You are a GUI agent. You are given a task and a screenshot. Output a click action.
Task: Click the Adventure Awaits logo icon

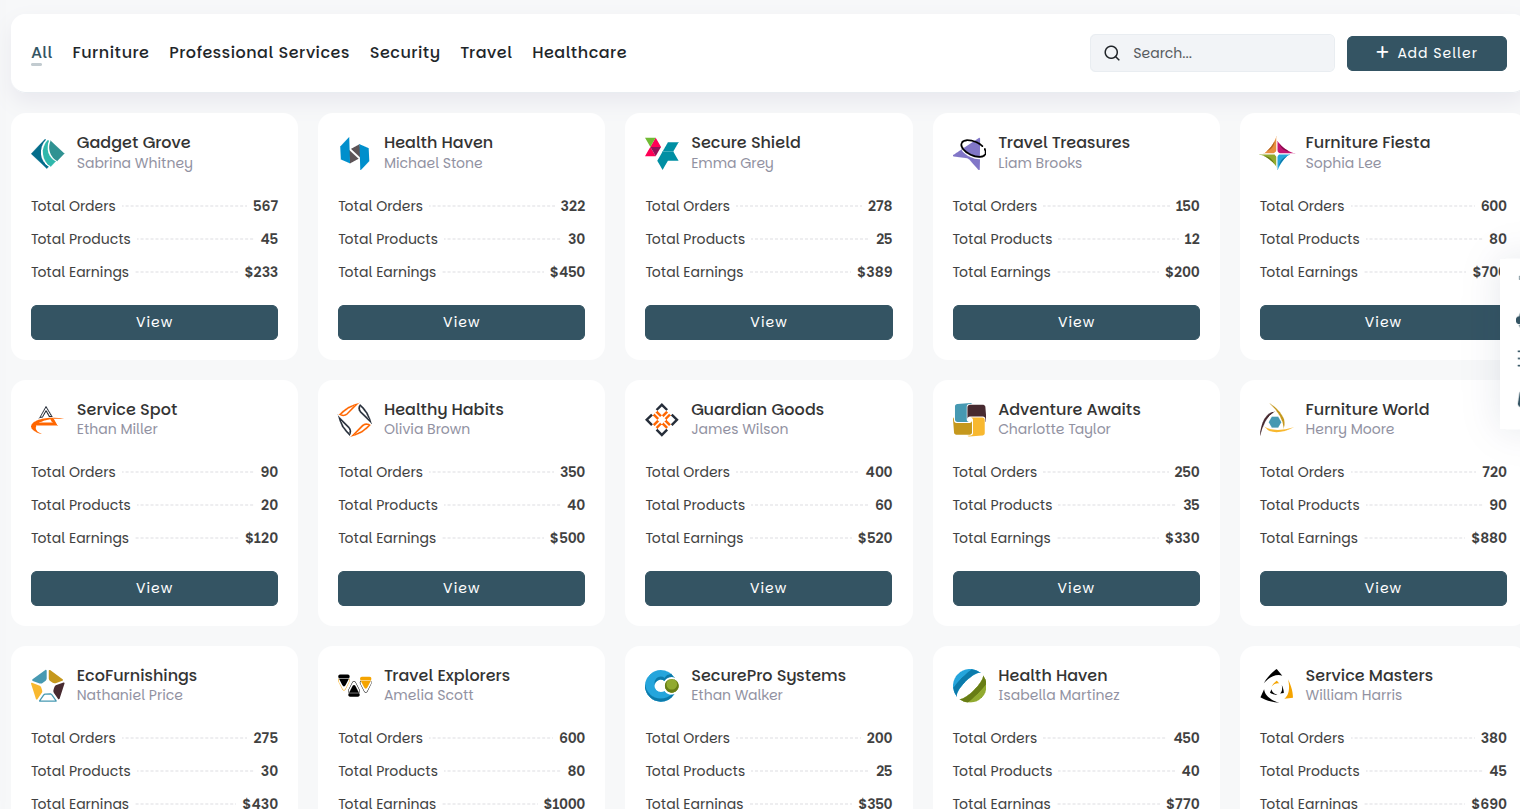pyautogui.click(x=969, y=419)
